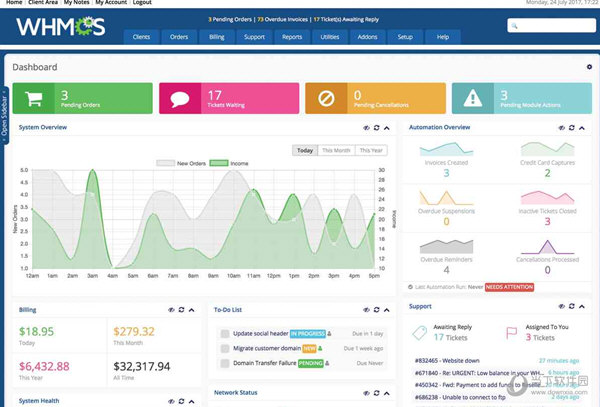Hide the System Overview widget with eye icon
This screenshot has width=600, height=407.
coord(366,128)
